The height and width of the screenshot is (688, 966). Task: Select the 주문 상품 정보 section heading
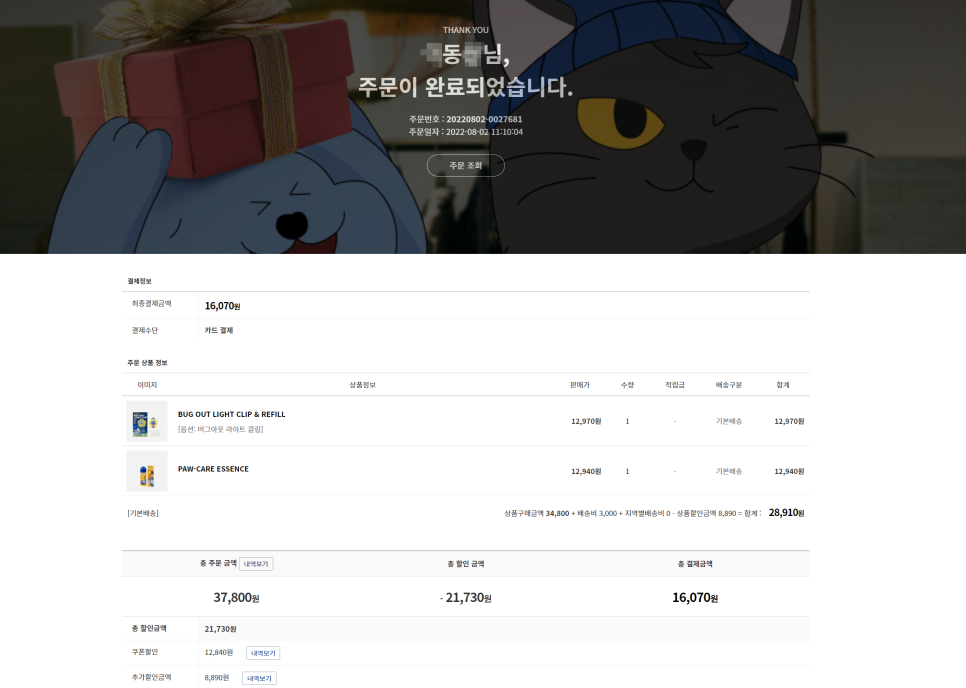coord(147,363)
